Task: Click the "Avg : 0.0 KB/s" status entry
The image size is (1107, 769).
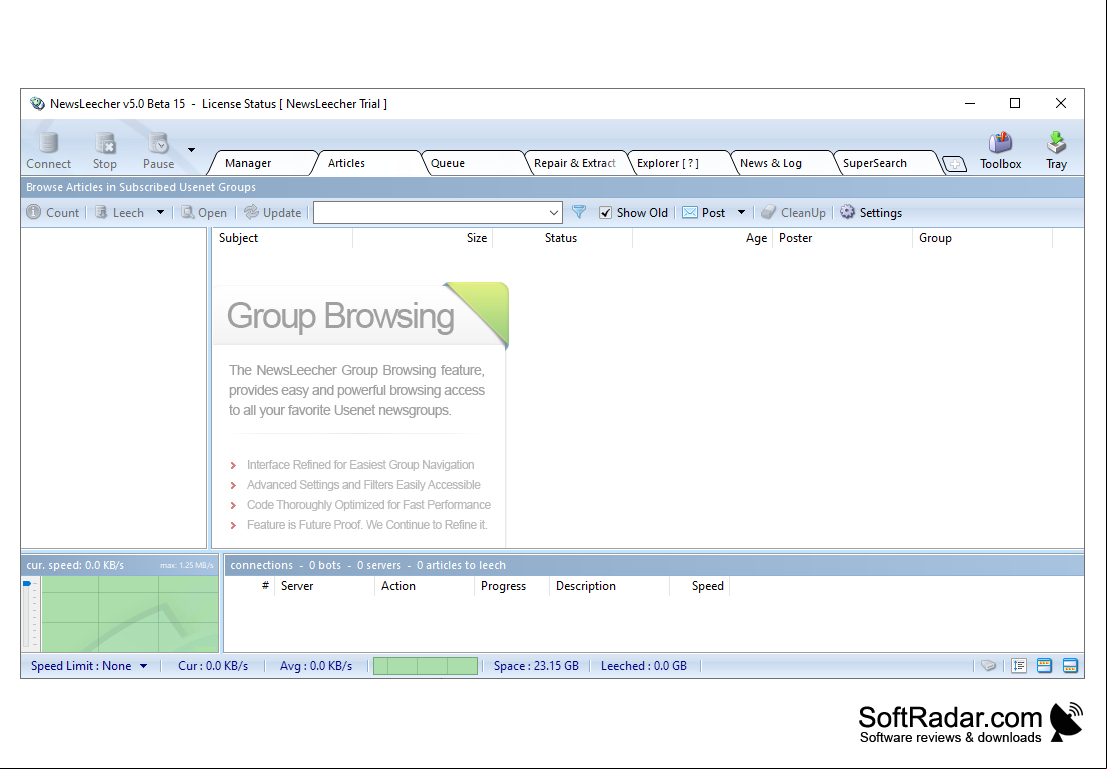Action: tap(316, 666)
